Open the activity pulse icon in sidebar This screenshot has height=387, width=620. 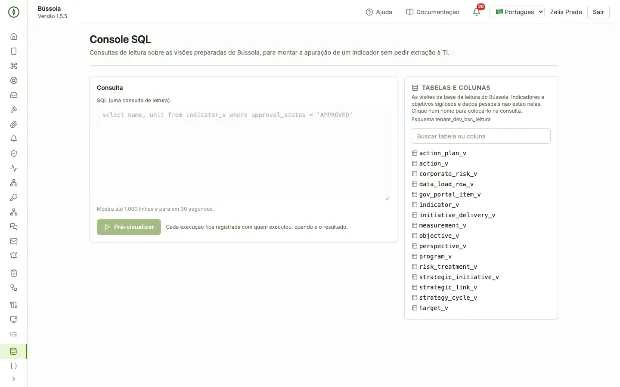tap(13, 168)
